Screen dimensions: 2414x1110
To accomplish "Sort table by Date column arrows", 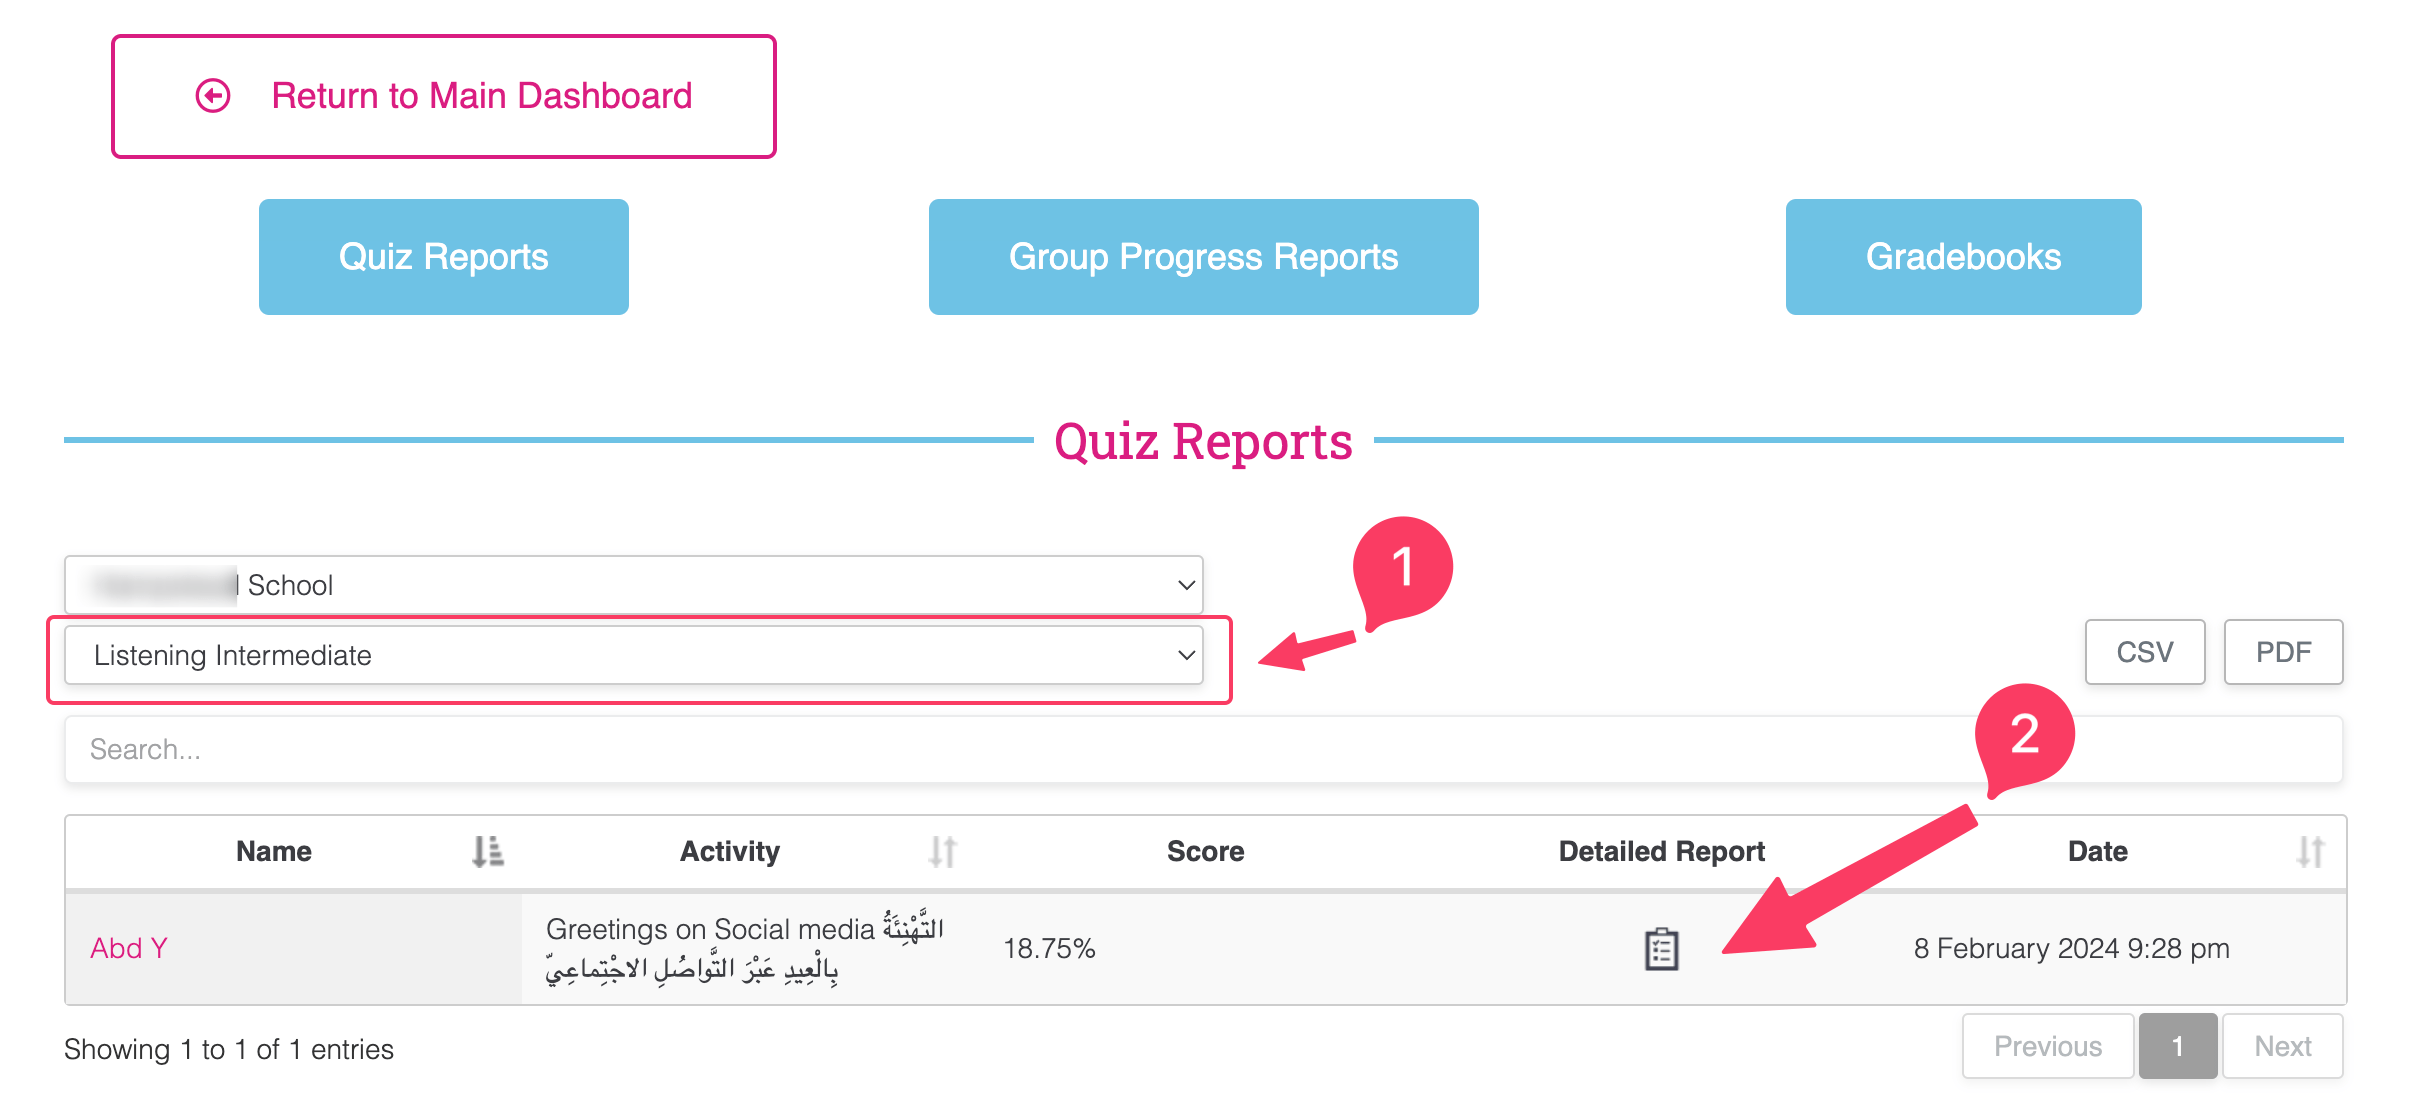I will click(x=2310, y=851).
